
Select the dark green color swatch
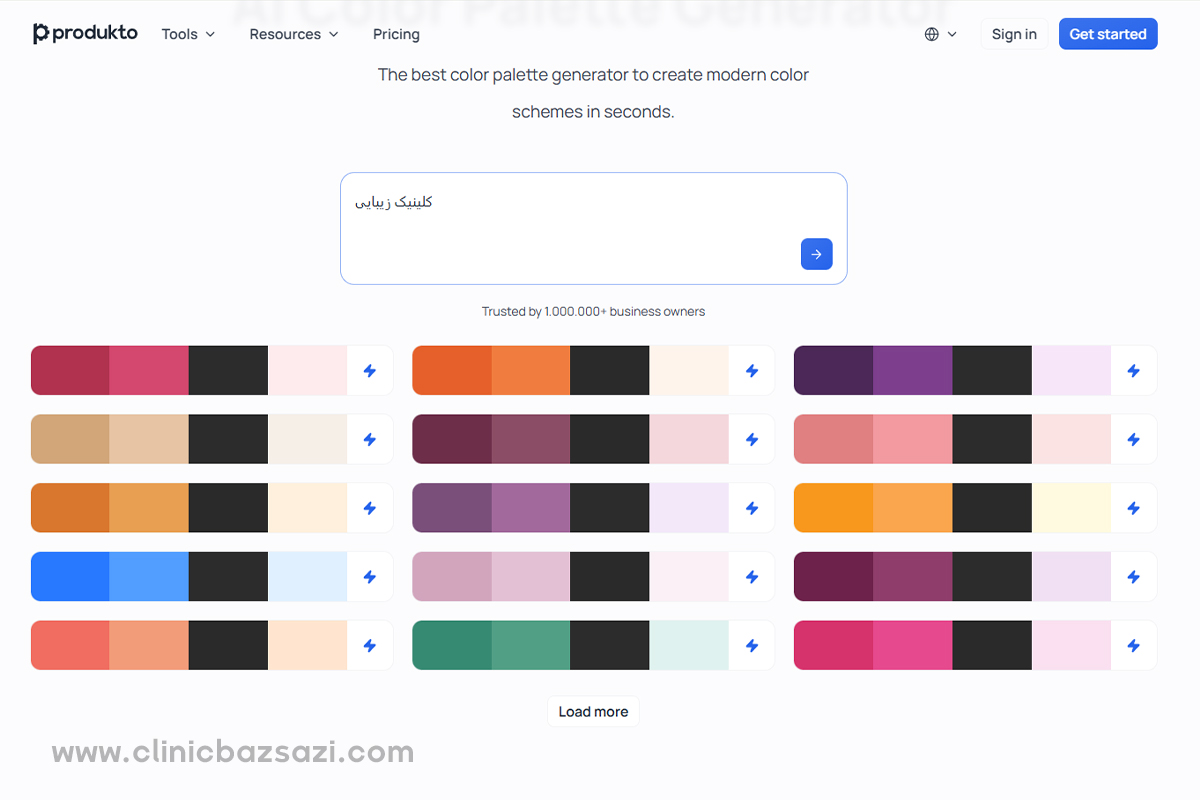pyautogui.click(x=452, y=646)
